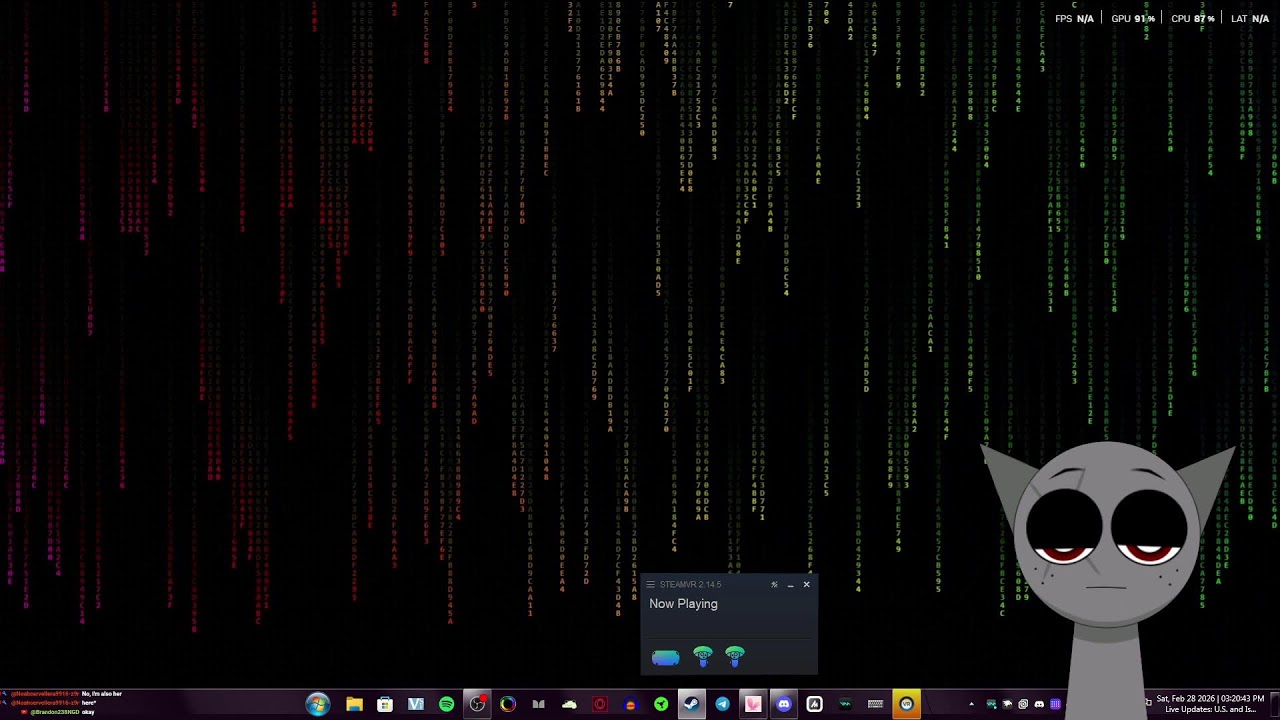
Task: Open the yellow VR app on the taskbar
Action: (x=906, y=704)
